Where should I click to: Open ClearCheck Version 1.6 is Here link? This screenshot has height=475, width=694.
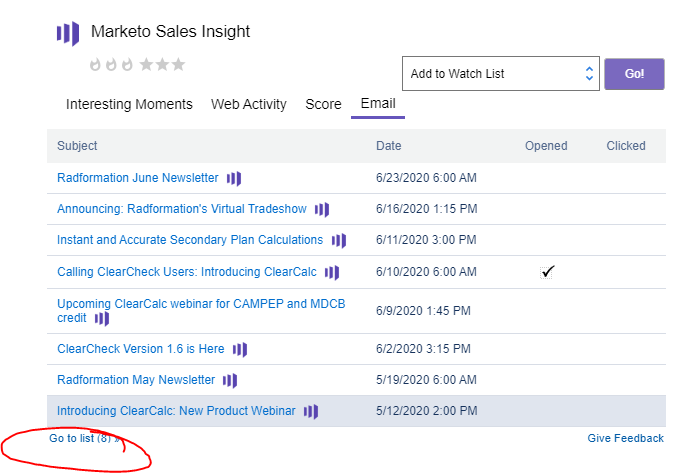(141, 349)
